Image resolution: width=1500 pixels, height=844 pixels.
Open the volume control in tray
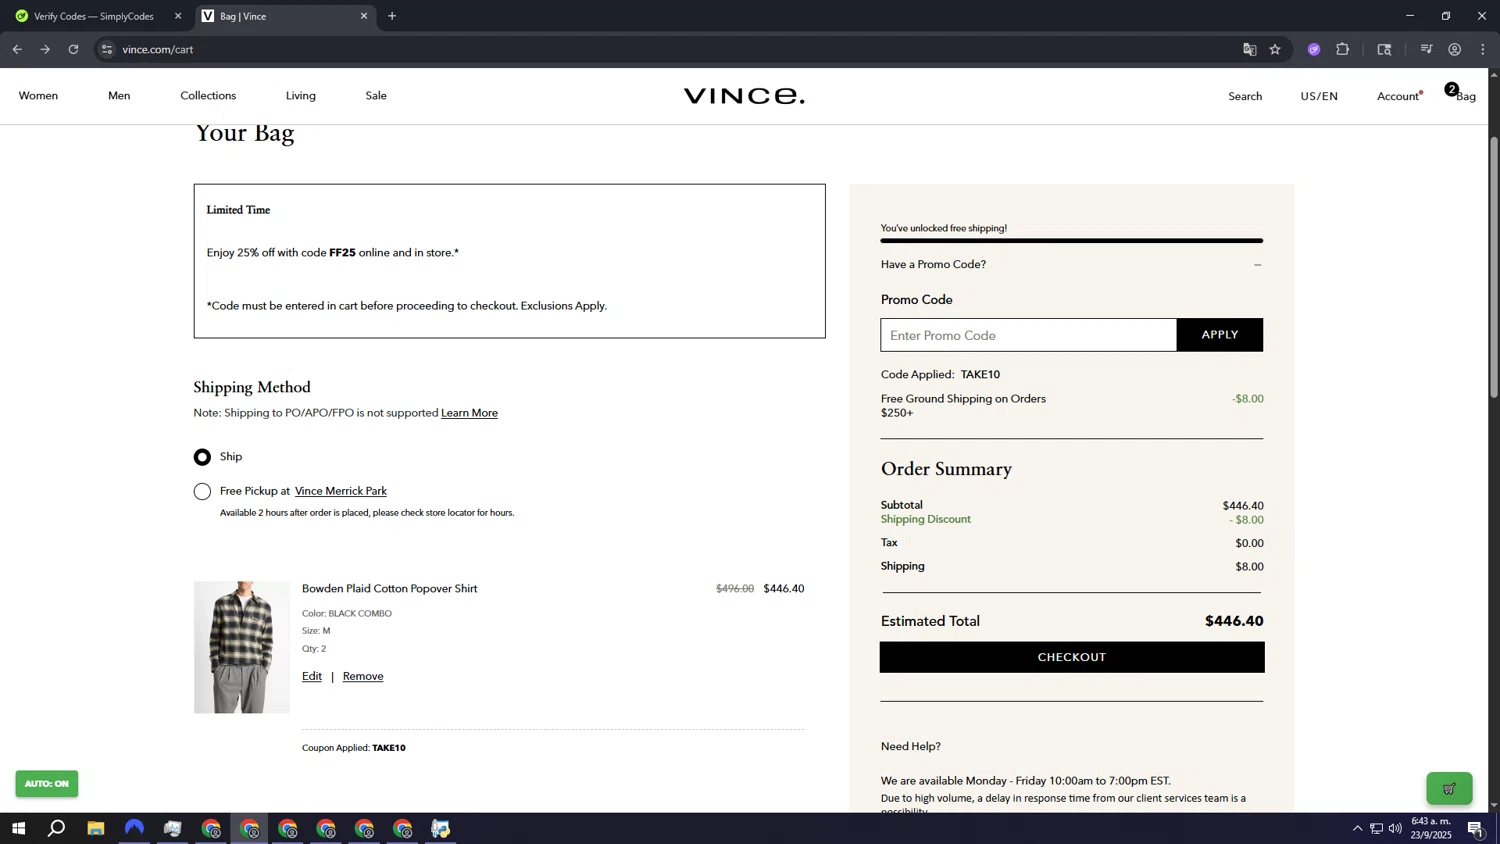point(1395,829)
